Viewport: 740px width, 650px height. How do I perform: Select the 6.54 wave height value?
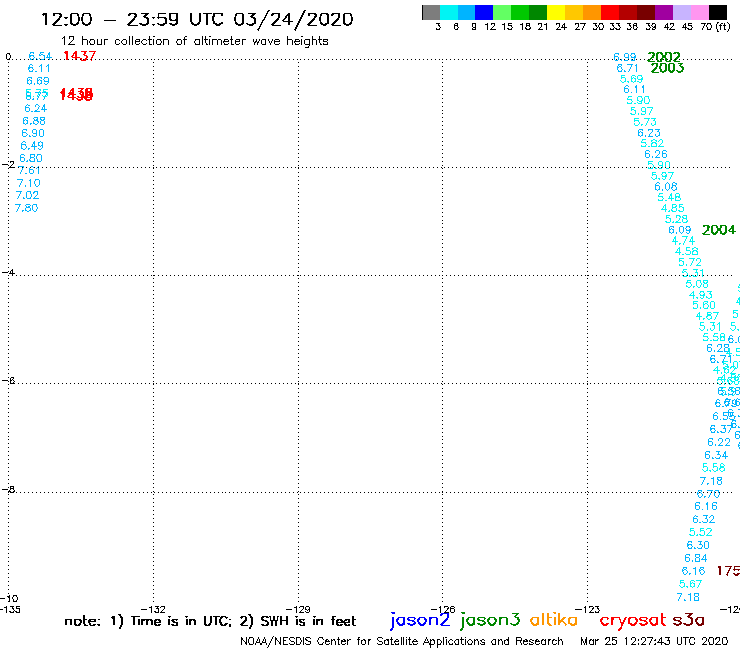(x=40, y=56)
